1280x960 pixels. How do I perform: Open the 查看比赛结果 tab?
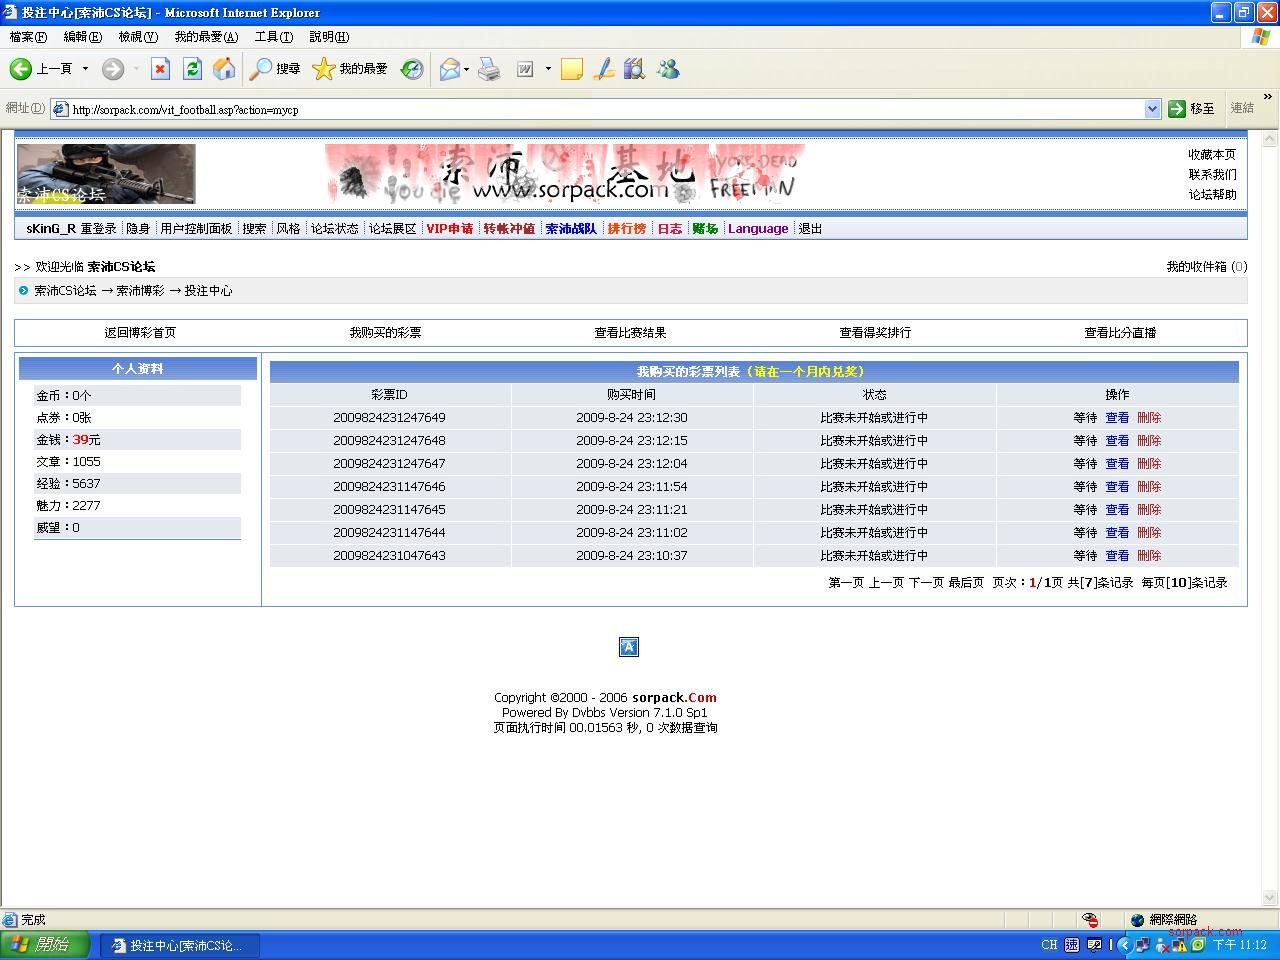pyautogui.click(x=630, y=333)
